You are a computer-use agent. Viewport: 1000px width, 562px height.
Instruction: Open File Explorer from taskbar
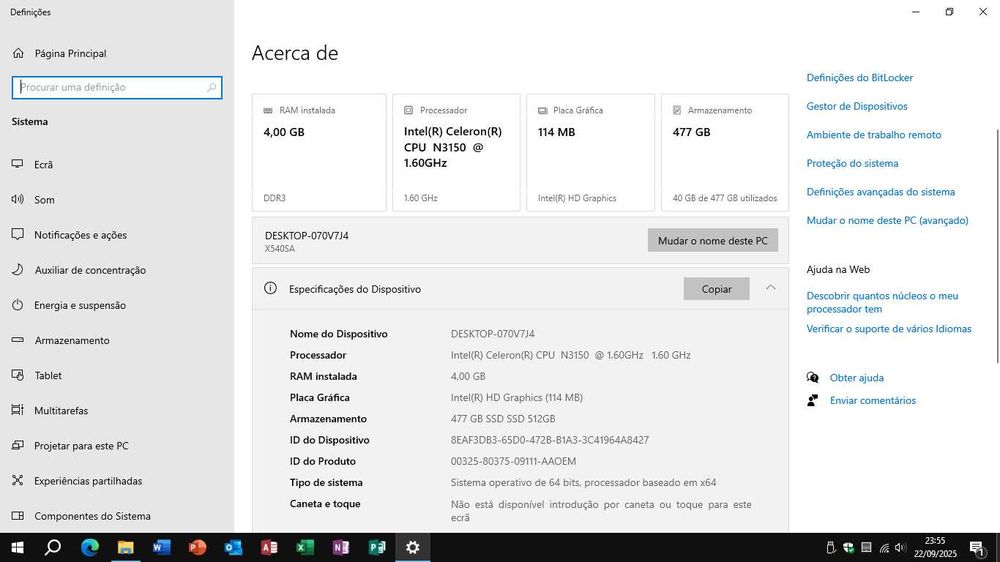(126, 547)
